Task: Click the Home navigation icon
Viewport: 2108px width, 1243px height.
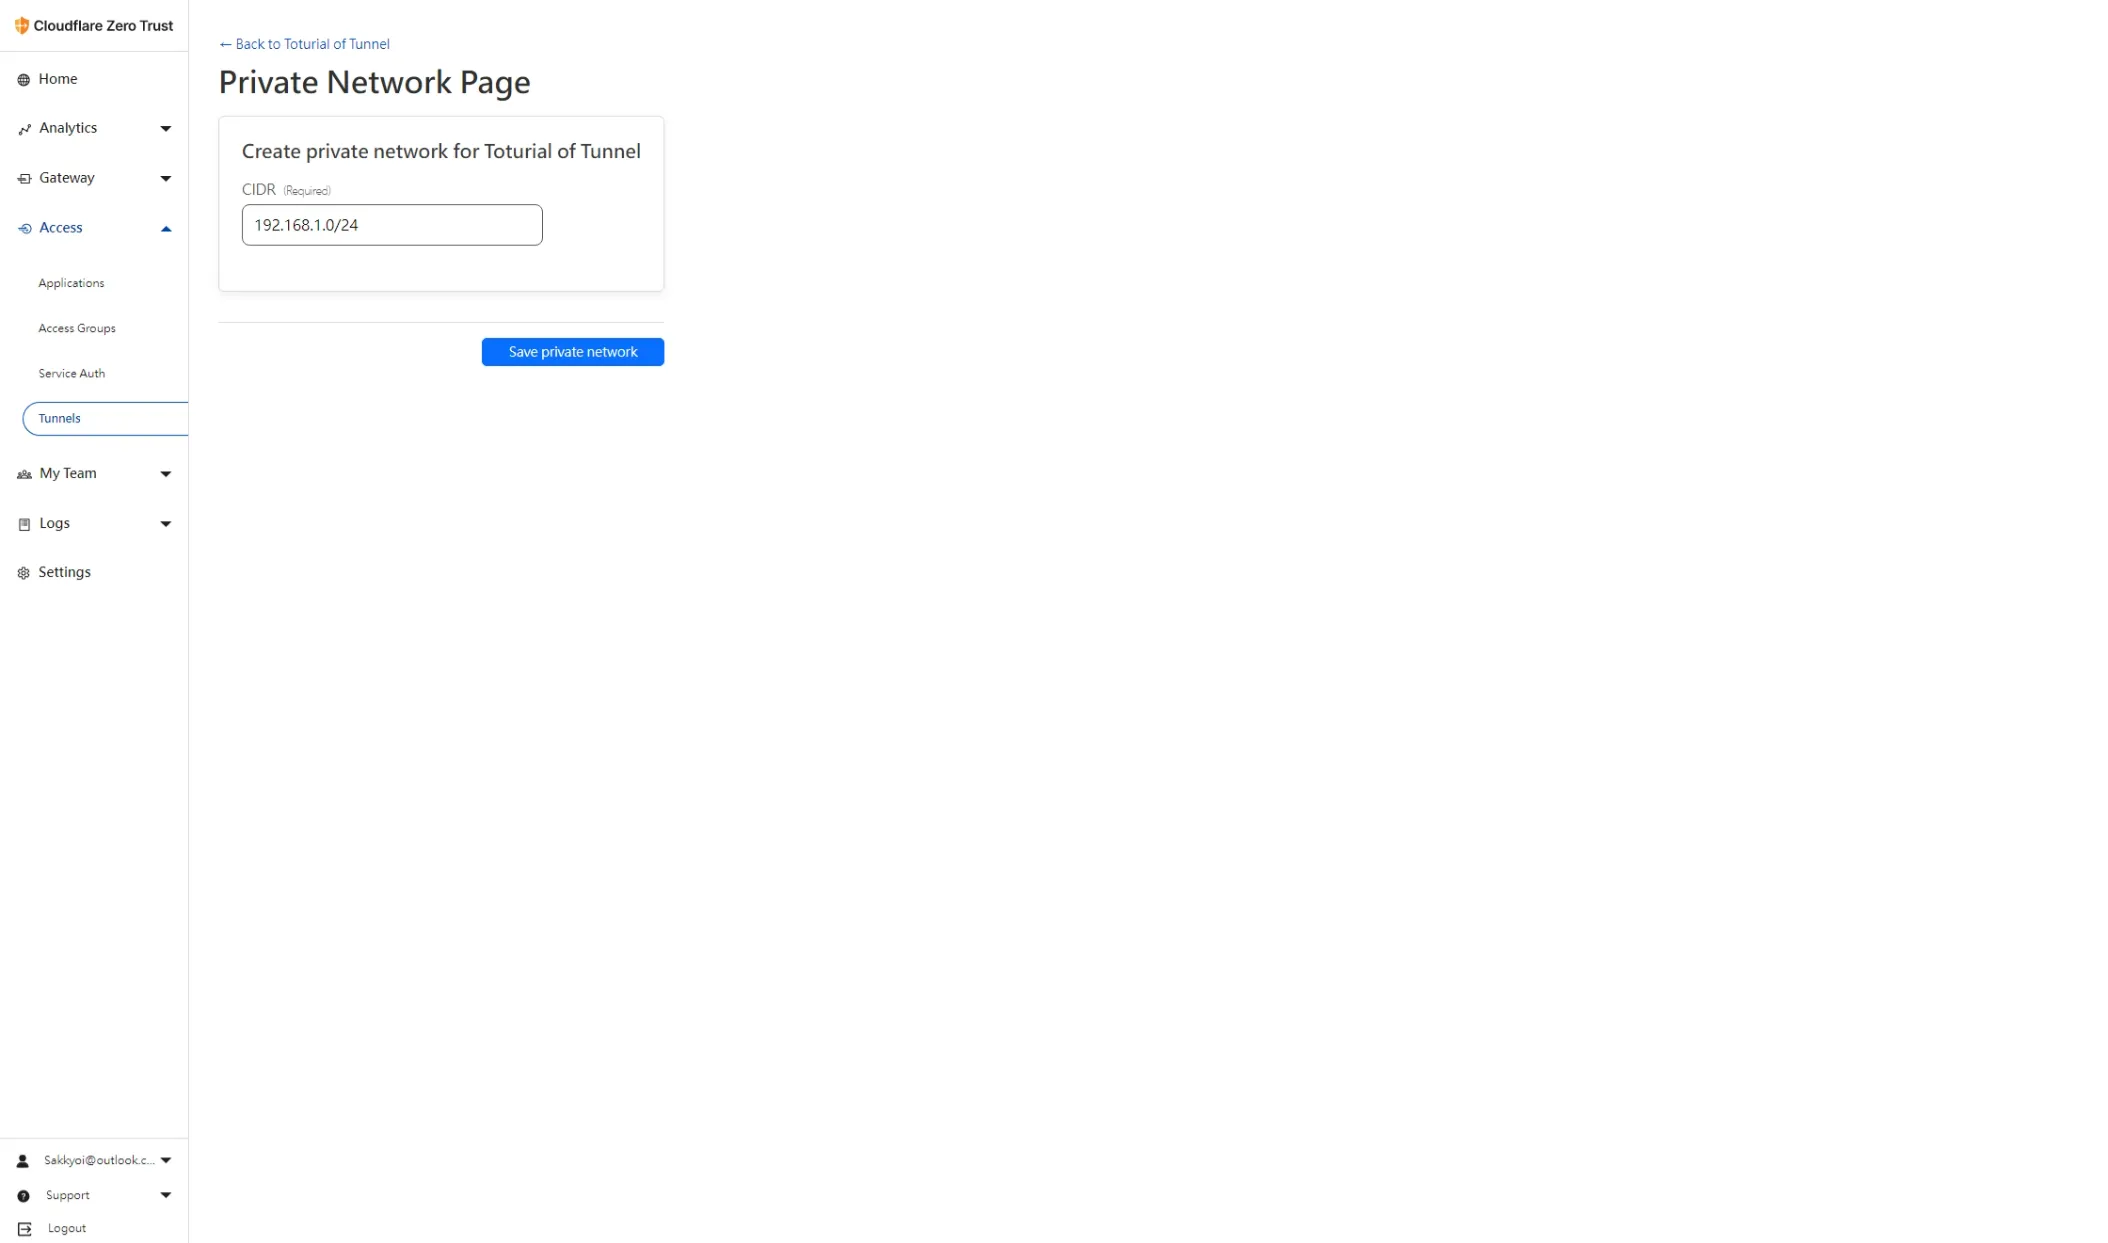Action: click(x=24, y=78)
